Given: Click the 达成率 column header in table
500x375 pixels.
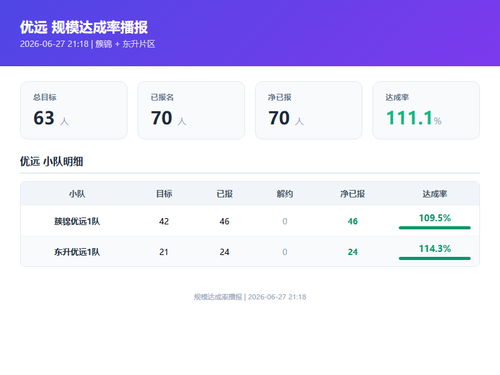Looking at the screenshot, I should point(435,194).
